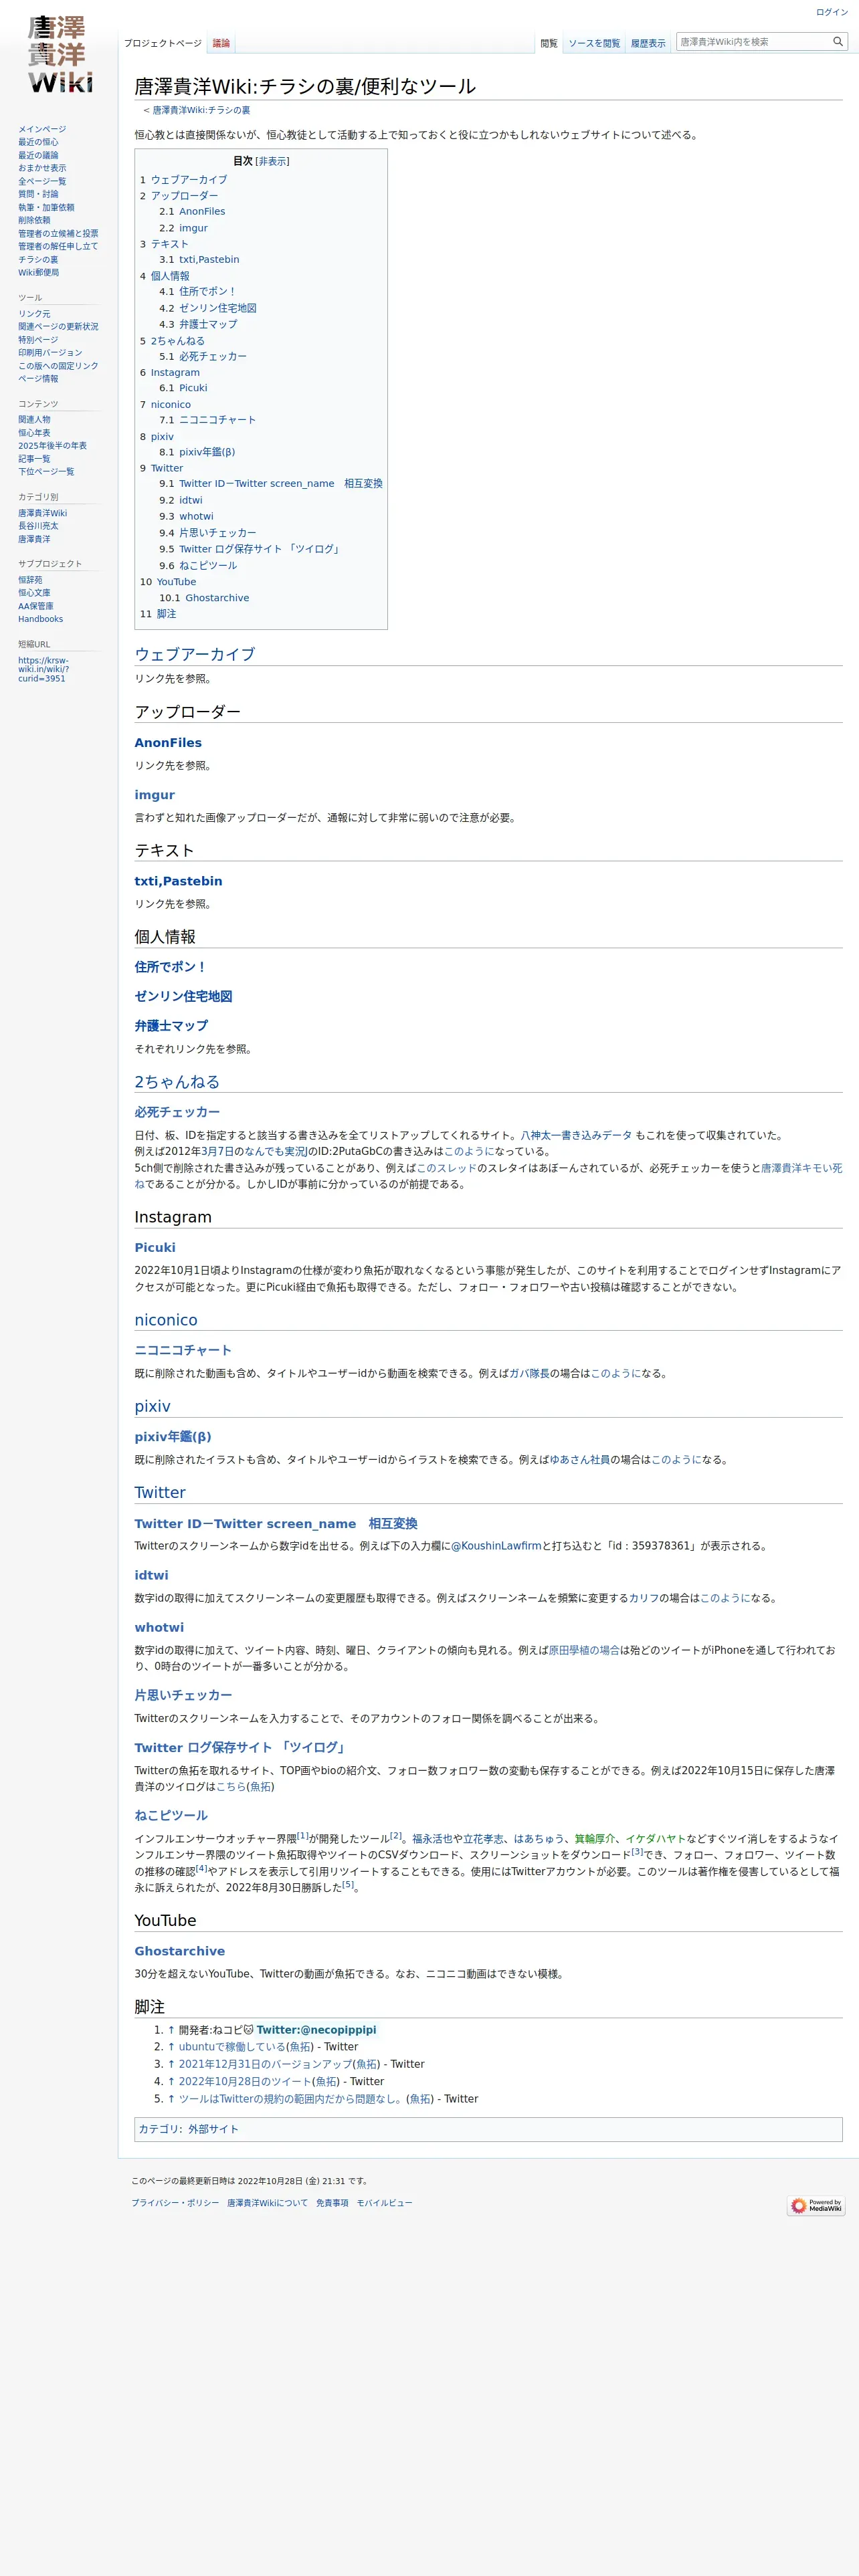Screen dimensions: 859x2576
Task: Open 恒心文庫 subproject link
Action: (34, 593)
